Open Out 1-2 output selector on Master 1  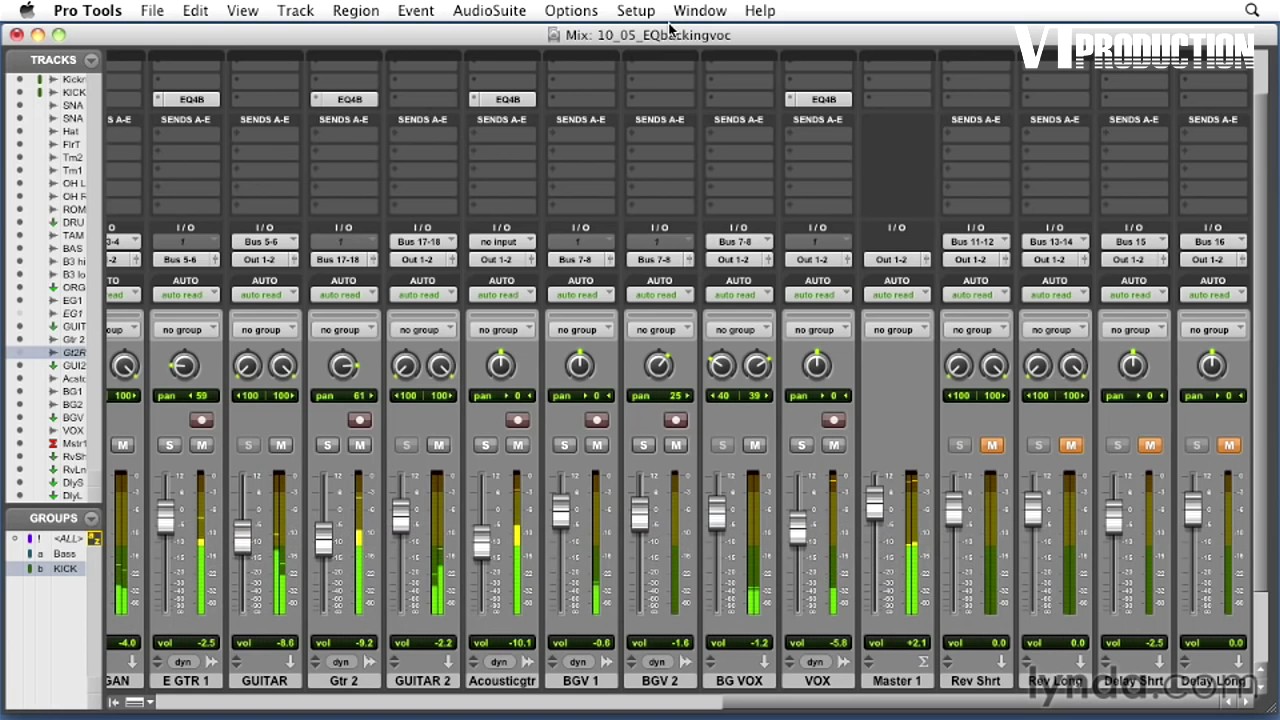pos(897,260)
